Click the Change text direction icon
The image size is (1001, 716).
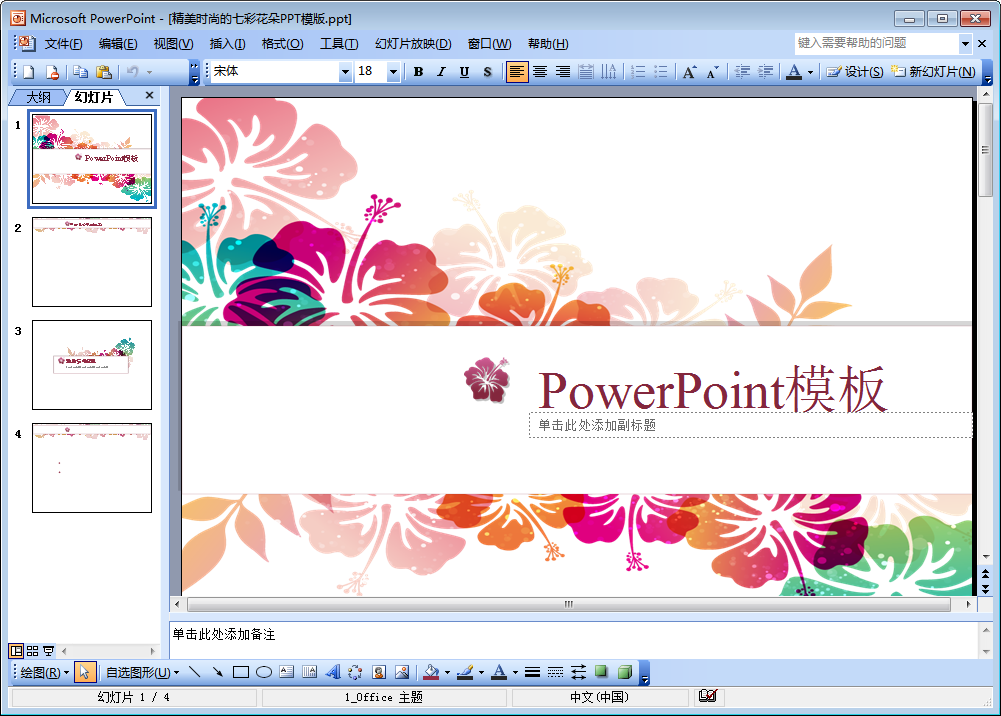(609, 71)
